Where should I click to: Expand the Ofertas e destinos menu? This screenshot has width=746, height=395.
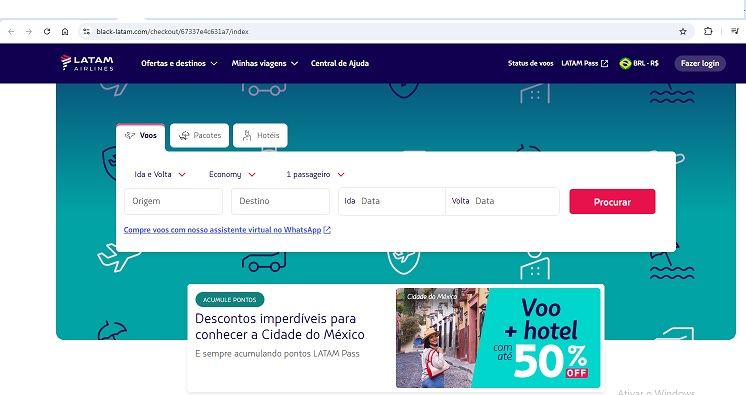(x=179, y=63)
